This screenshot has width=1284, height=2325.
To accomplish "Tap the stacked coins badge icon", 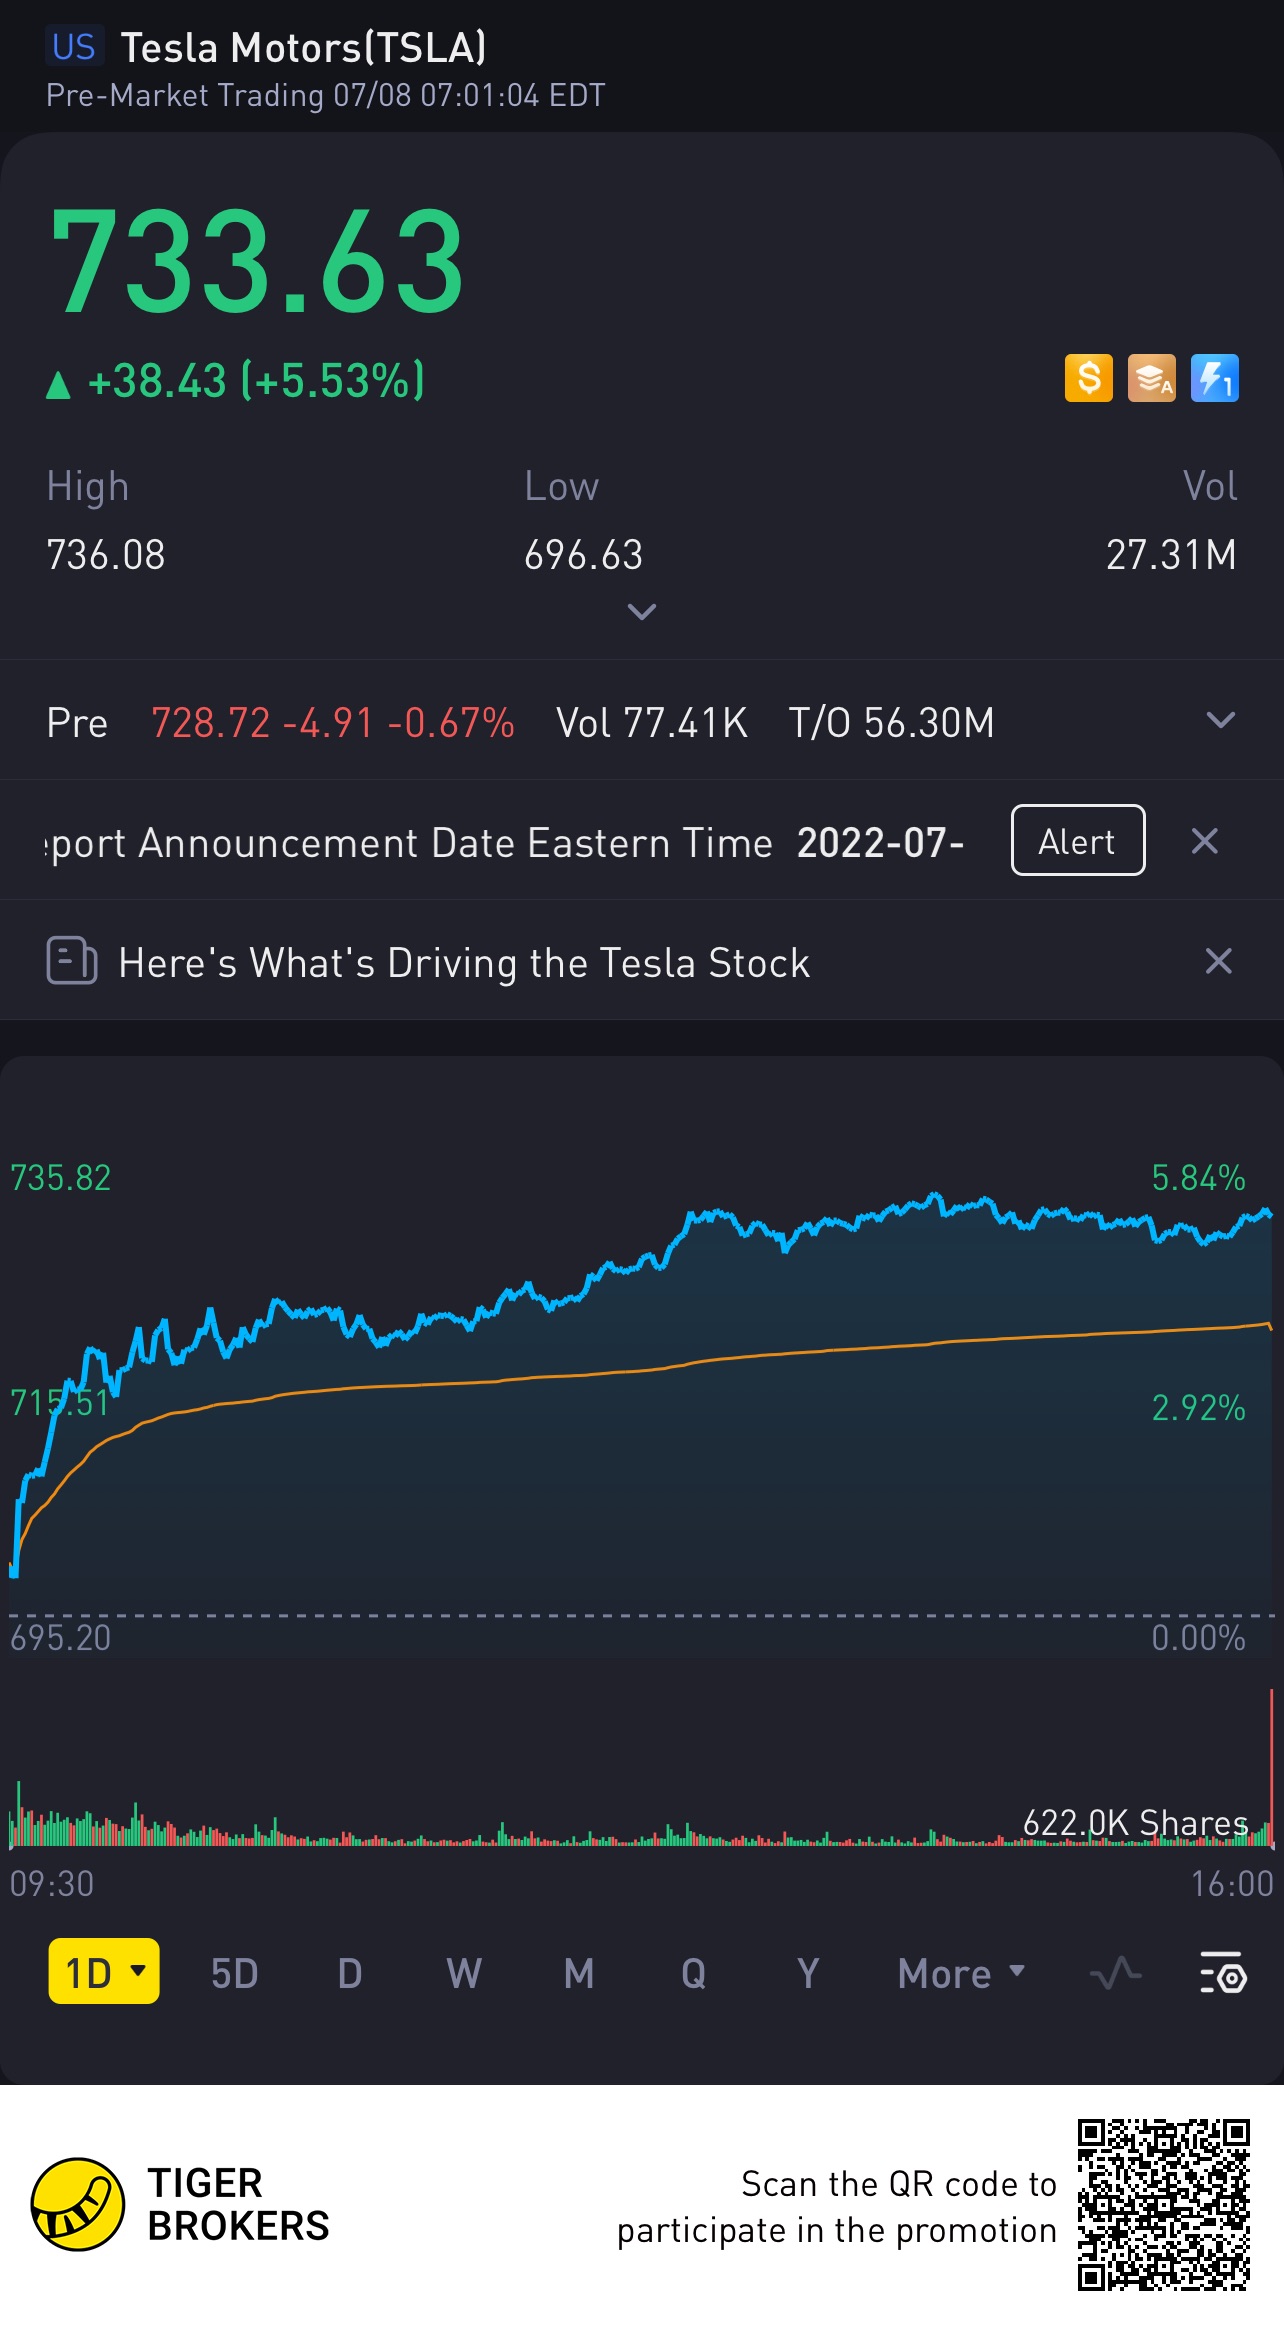I will click(x=1151, y=379).
